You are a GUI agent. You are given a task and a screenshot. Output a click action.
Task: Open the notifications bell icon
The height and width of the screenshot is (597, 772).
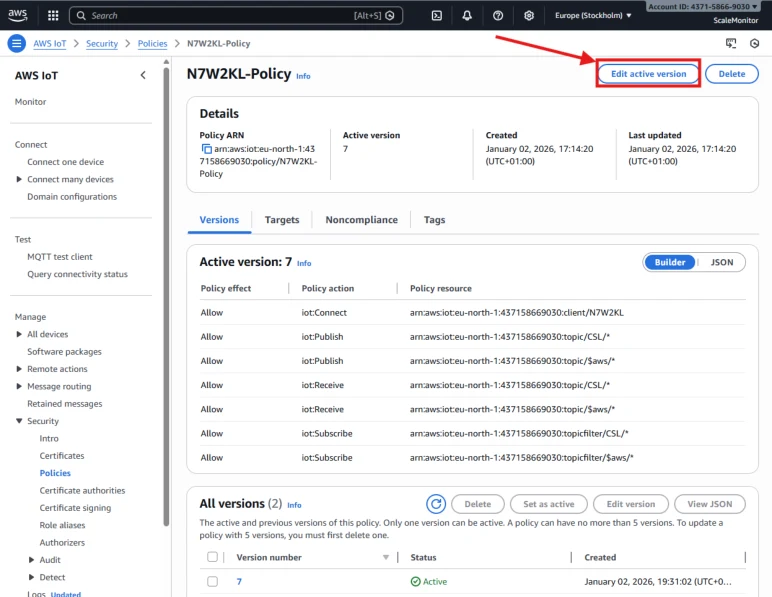click(x=467, y=15)
